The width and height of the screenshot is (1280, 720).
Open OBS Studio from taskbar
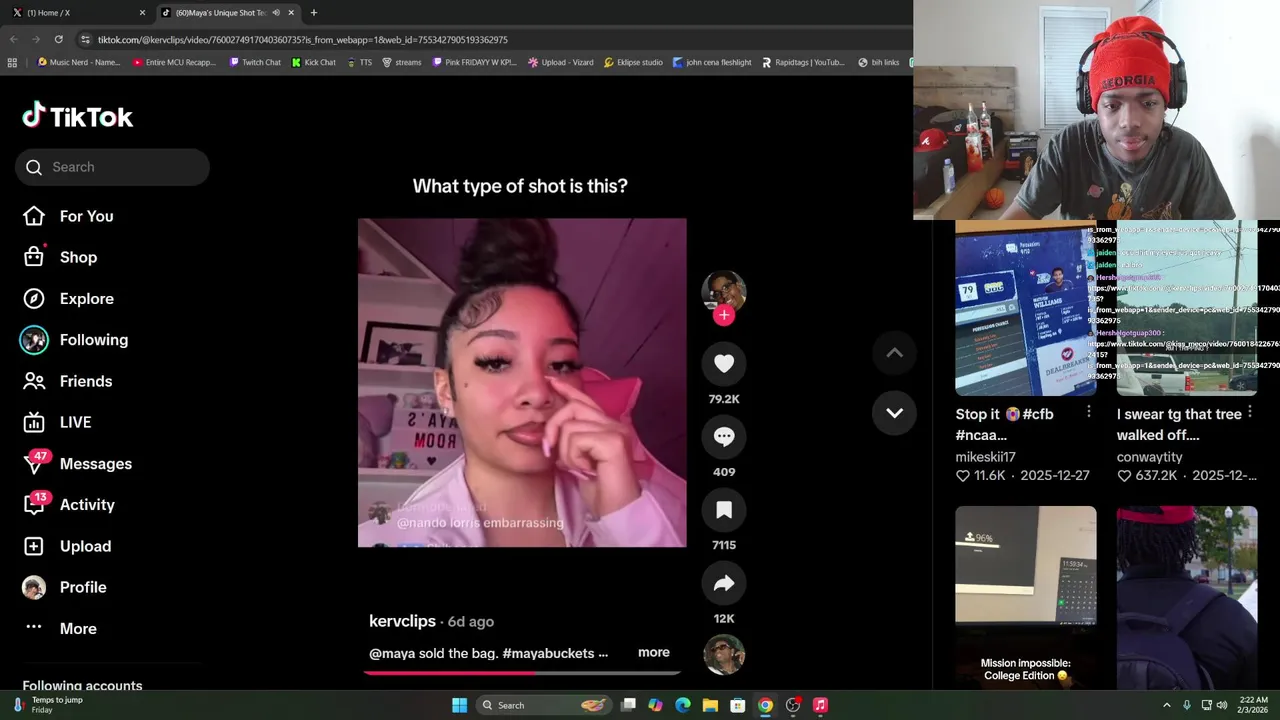click(793, 705)
